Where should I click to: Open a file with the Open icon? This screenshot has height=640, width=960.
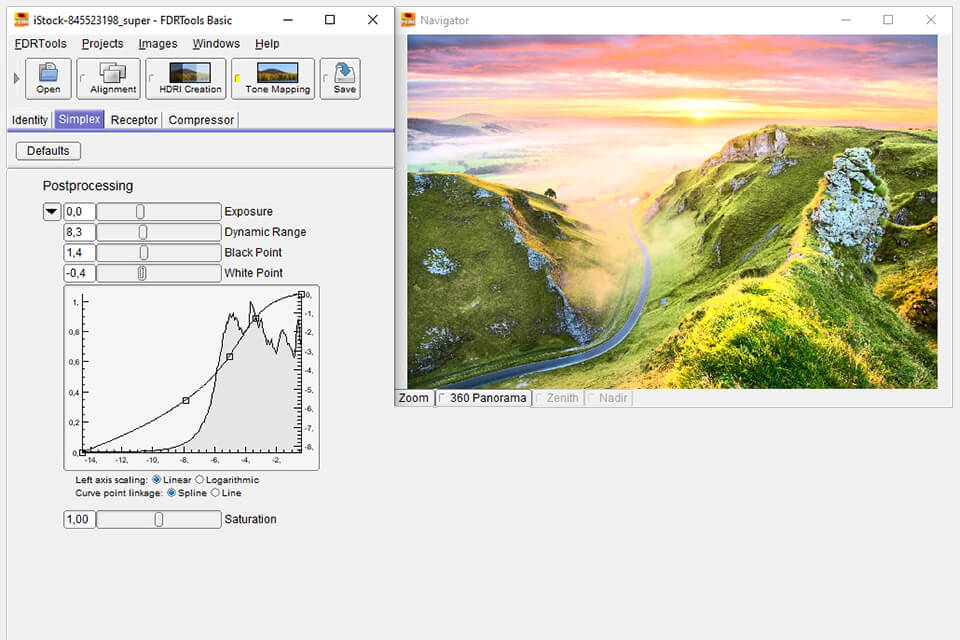pyautogui.click(x=47, y=78)
